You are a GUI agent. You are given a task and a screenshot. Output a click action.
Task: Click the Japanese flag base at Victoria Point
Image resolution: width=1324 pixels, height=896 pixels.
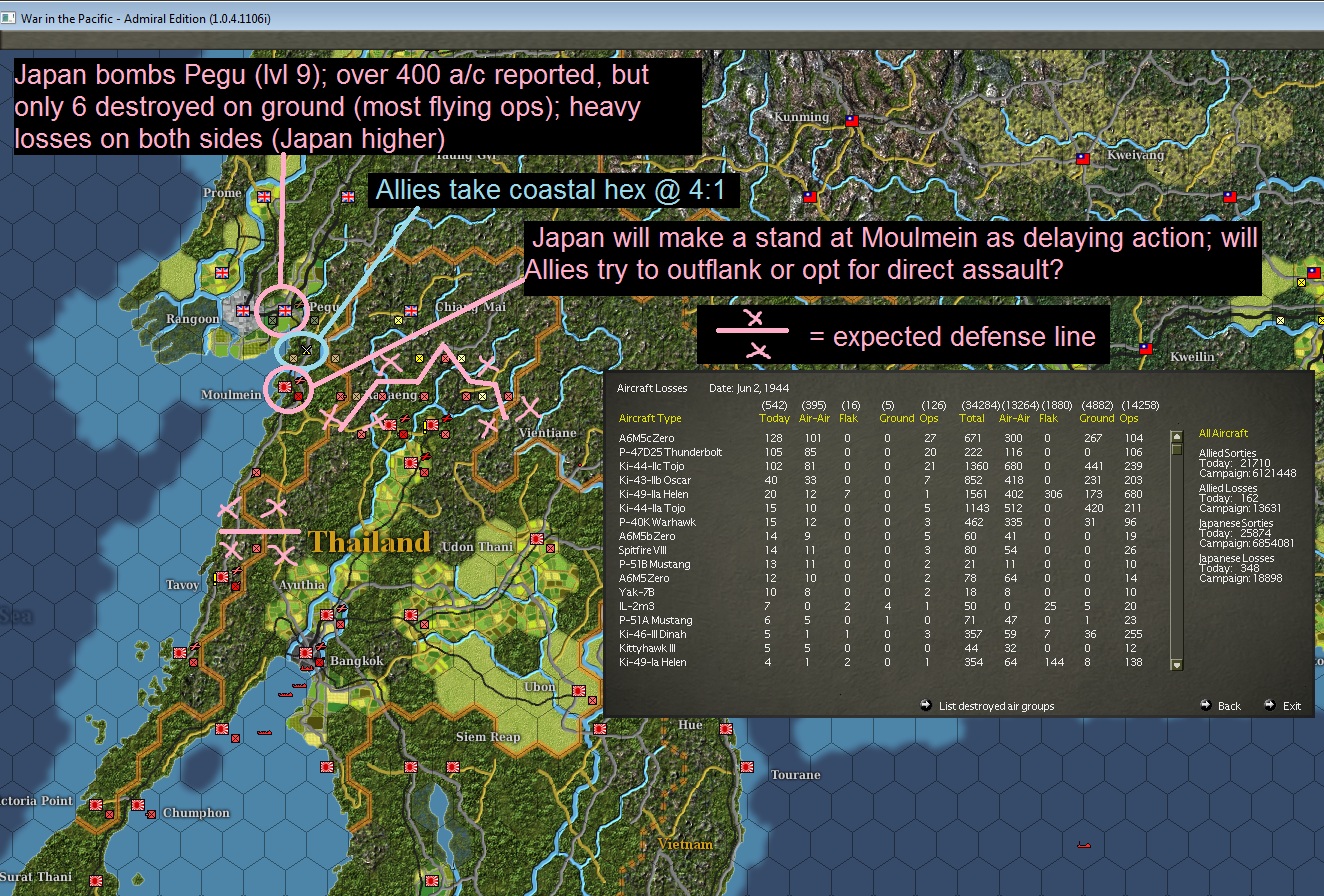point(96,805)
